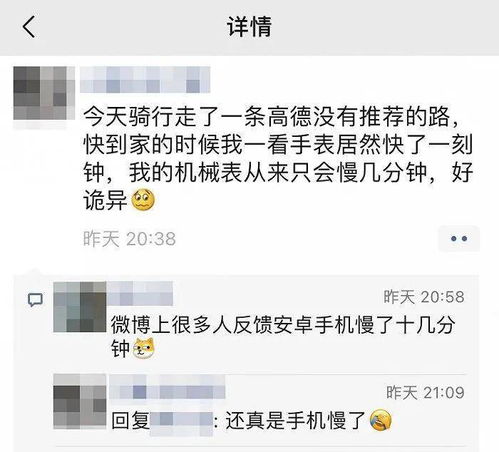Open first commenter's blurred avatar
The image size is (499, 452).
tap(80, 307)
